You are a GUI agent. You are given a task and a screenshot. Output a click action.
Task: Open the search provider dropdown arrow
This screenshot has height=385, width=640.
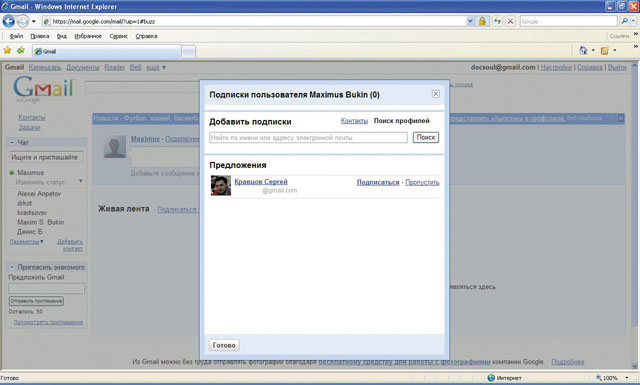[633, 21]
